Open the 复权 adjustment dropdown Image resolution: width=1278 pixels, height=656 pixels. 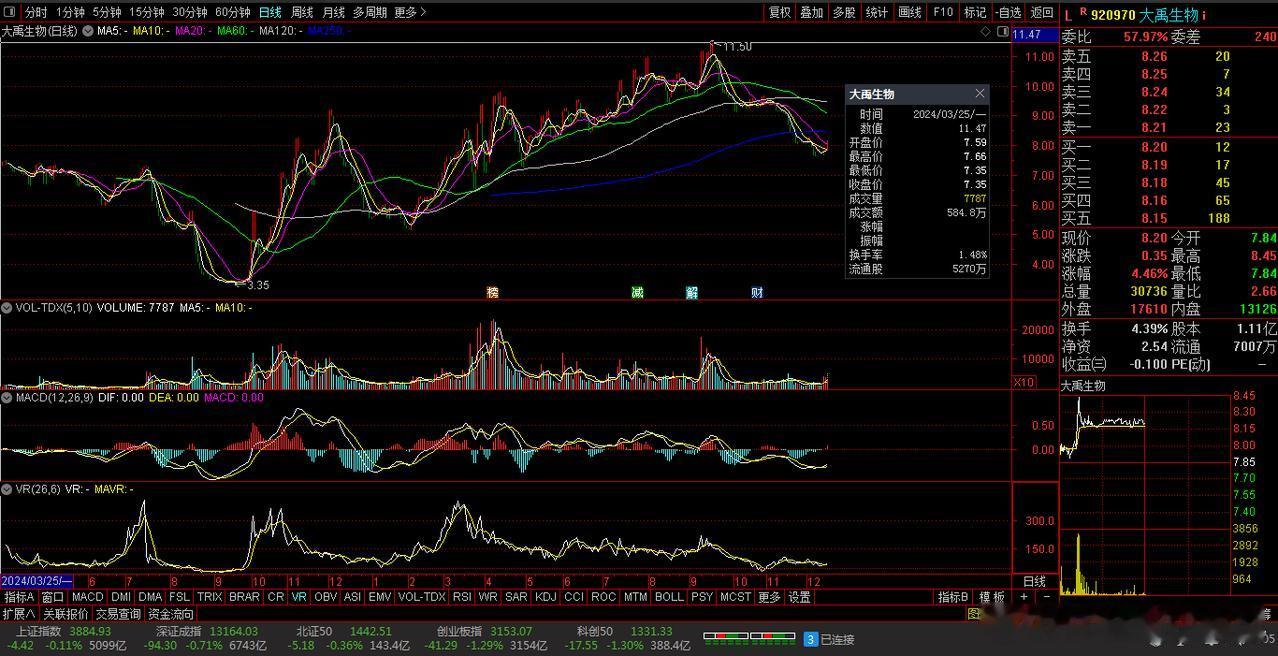pyautogui.click(x=780, y=12)
